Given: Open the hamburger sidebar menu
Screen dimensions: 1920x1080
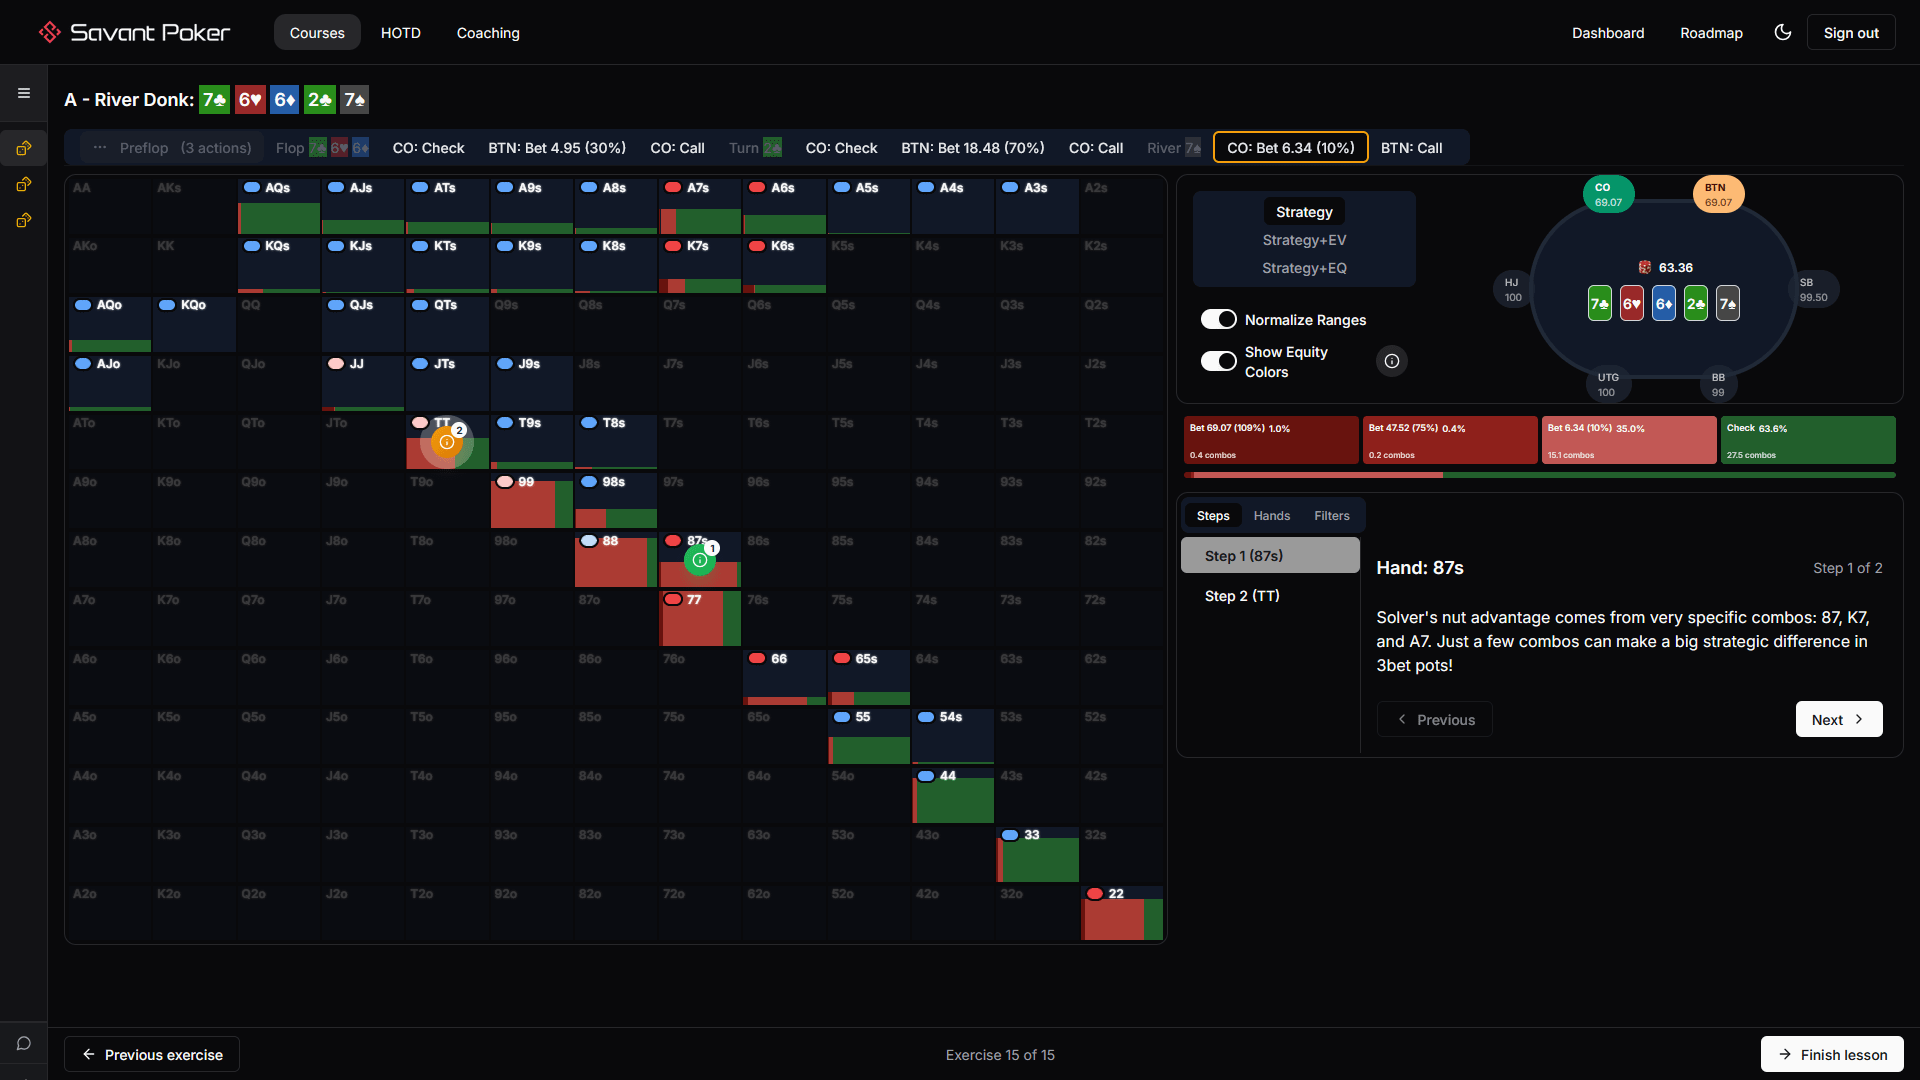Looking at the screenshot, I should (x=24, y=93).
